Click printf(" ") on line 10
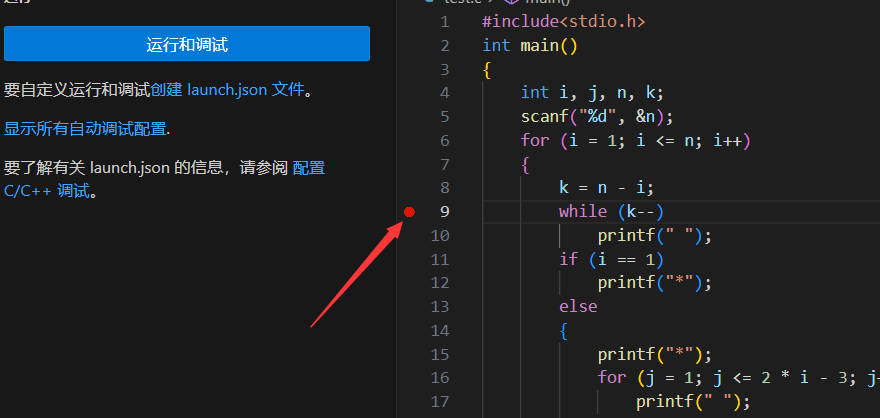 tap(655, 236)
